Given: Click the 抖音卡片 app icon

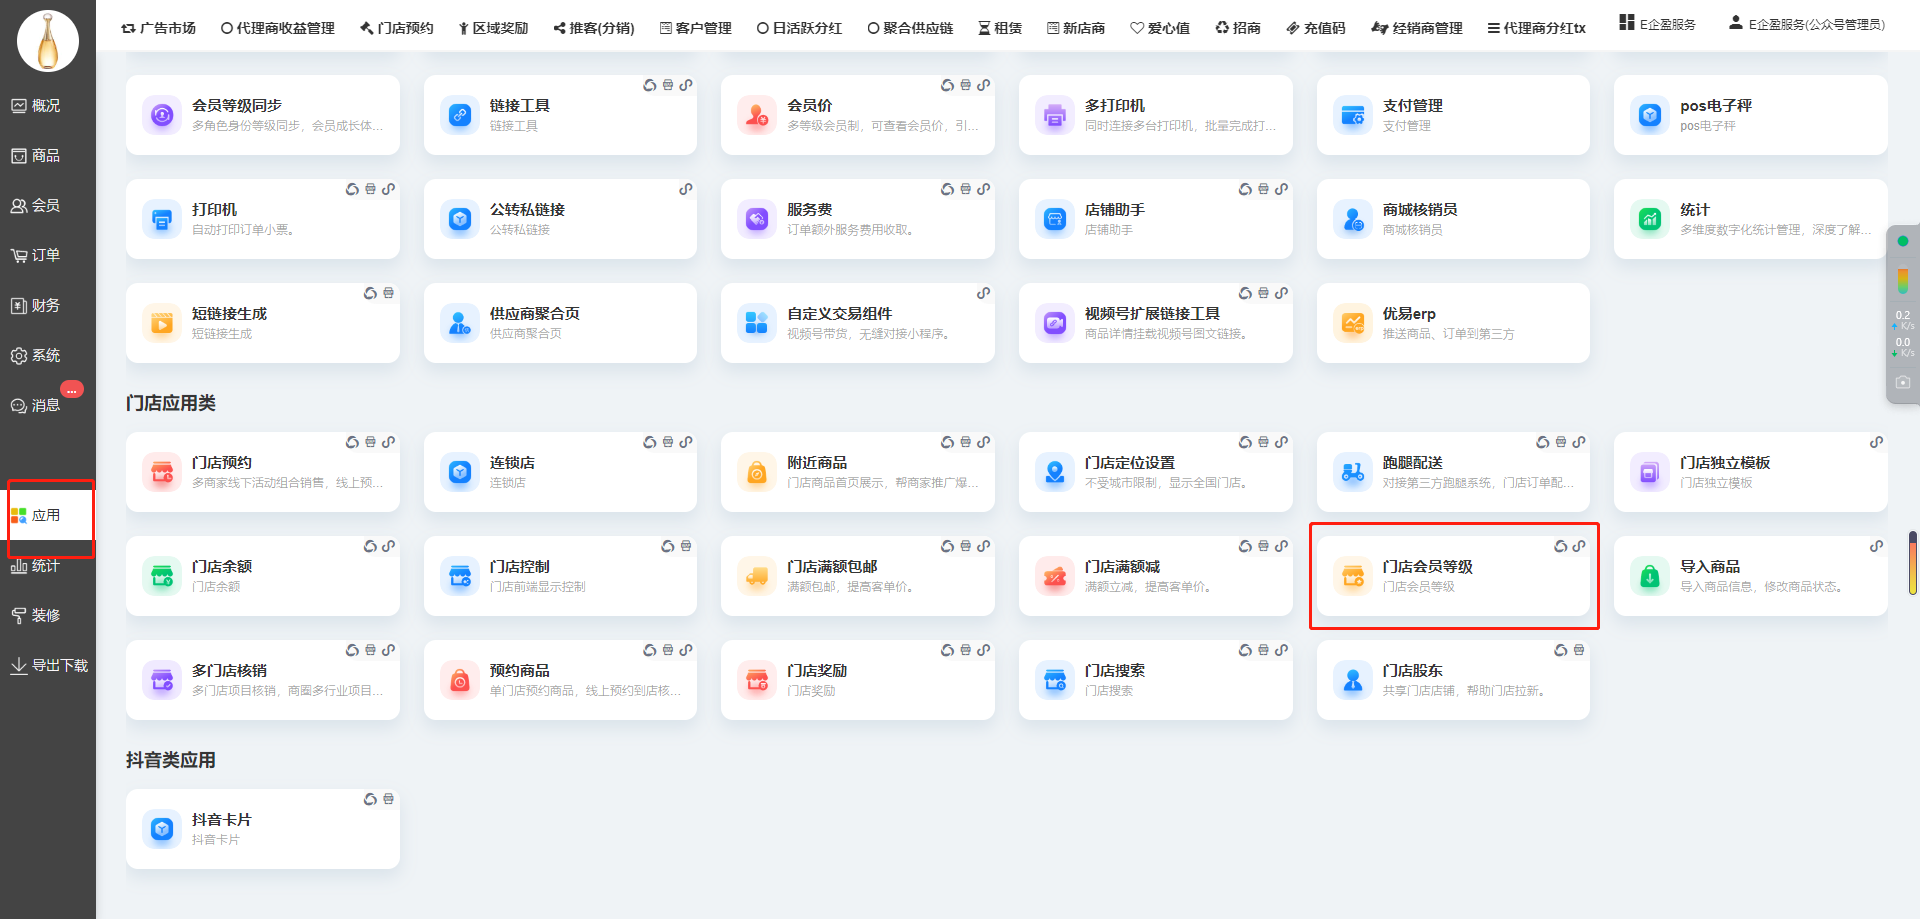Looking at the screenshot, I should [x=162, y=829].
